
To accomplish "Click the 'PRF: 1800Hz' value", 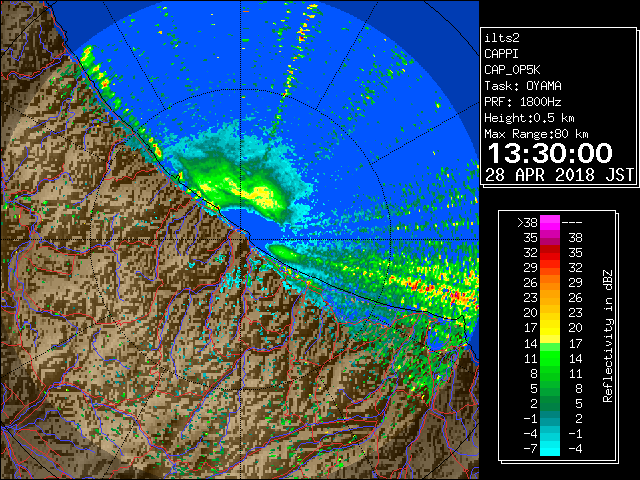I will point(523,102).
